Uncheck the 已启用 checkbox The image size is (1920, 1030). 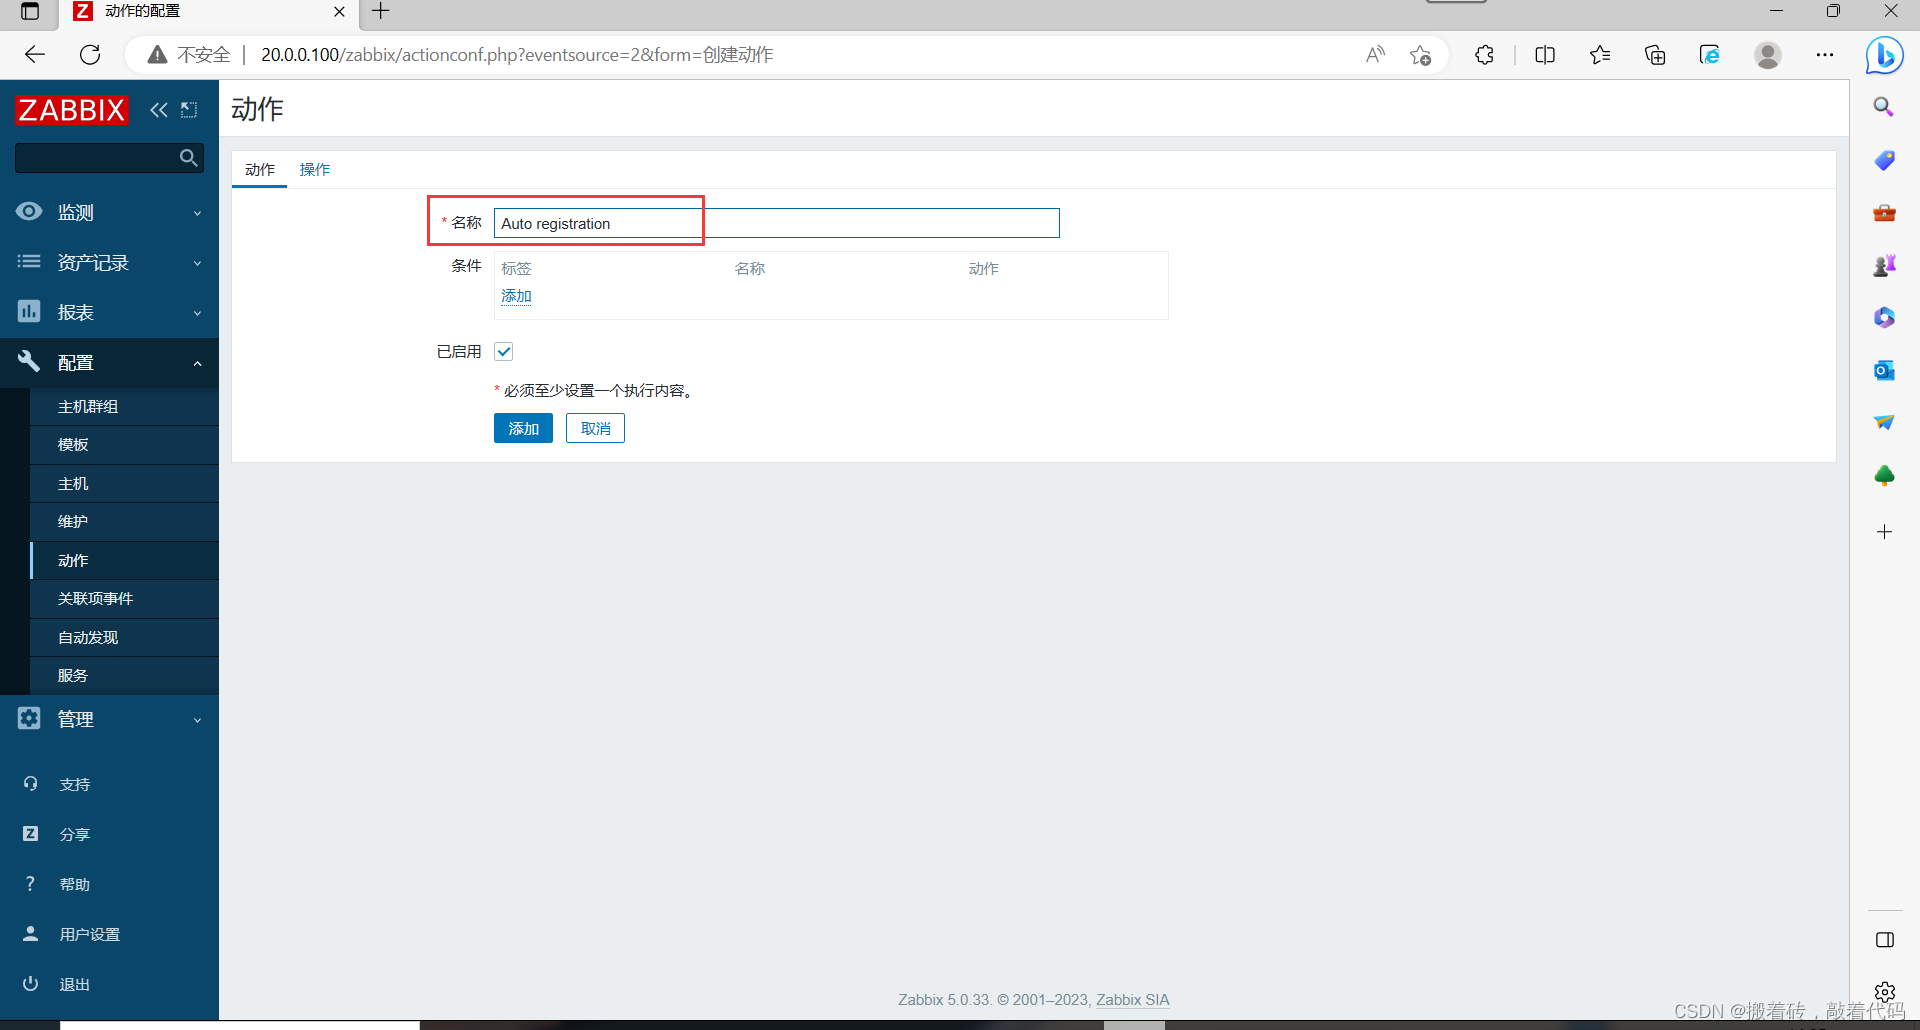[x=504, y=351]
